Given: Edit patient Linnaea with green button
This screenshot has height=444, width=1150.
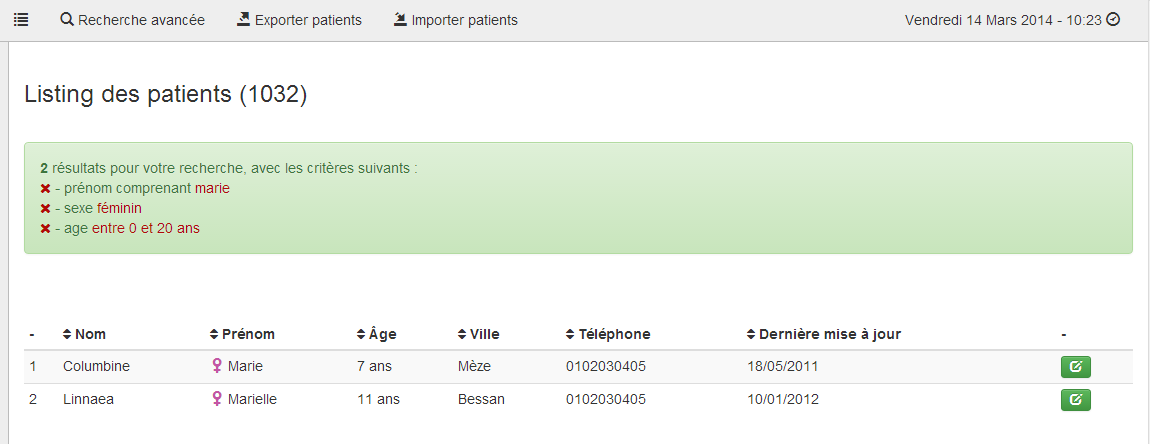Looking at the screenshot, I should coord(1075,400).
